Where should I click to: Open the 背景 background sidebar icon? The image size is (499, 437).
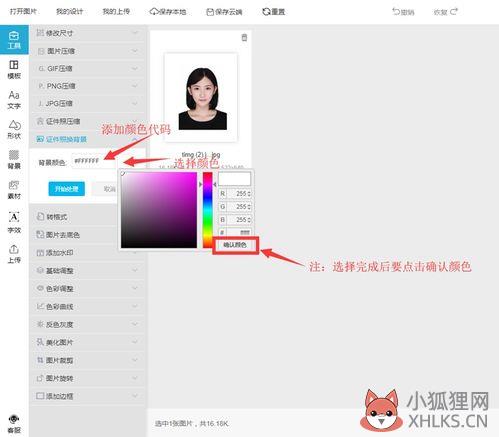tap(14, 159)
